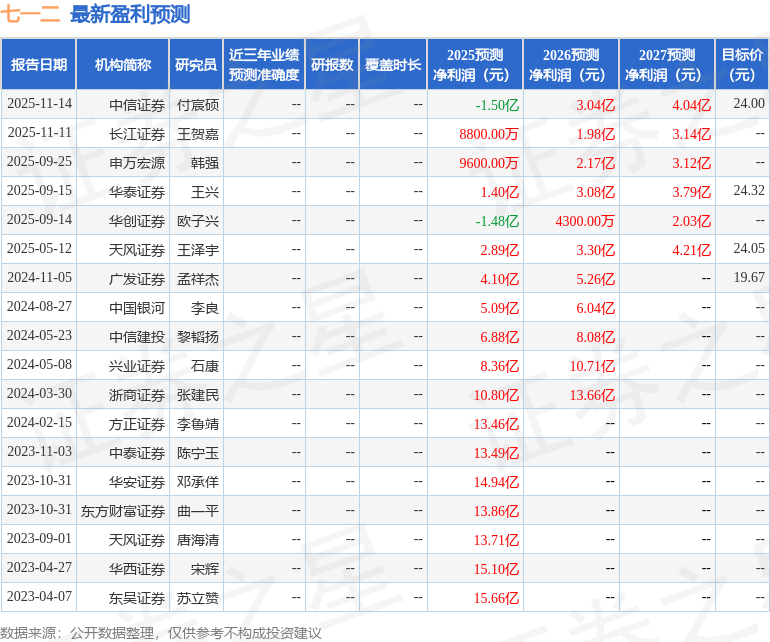
Task: Click analyst name 曲一平
Action: 198,511
